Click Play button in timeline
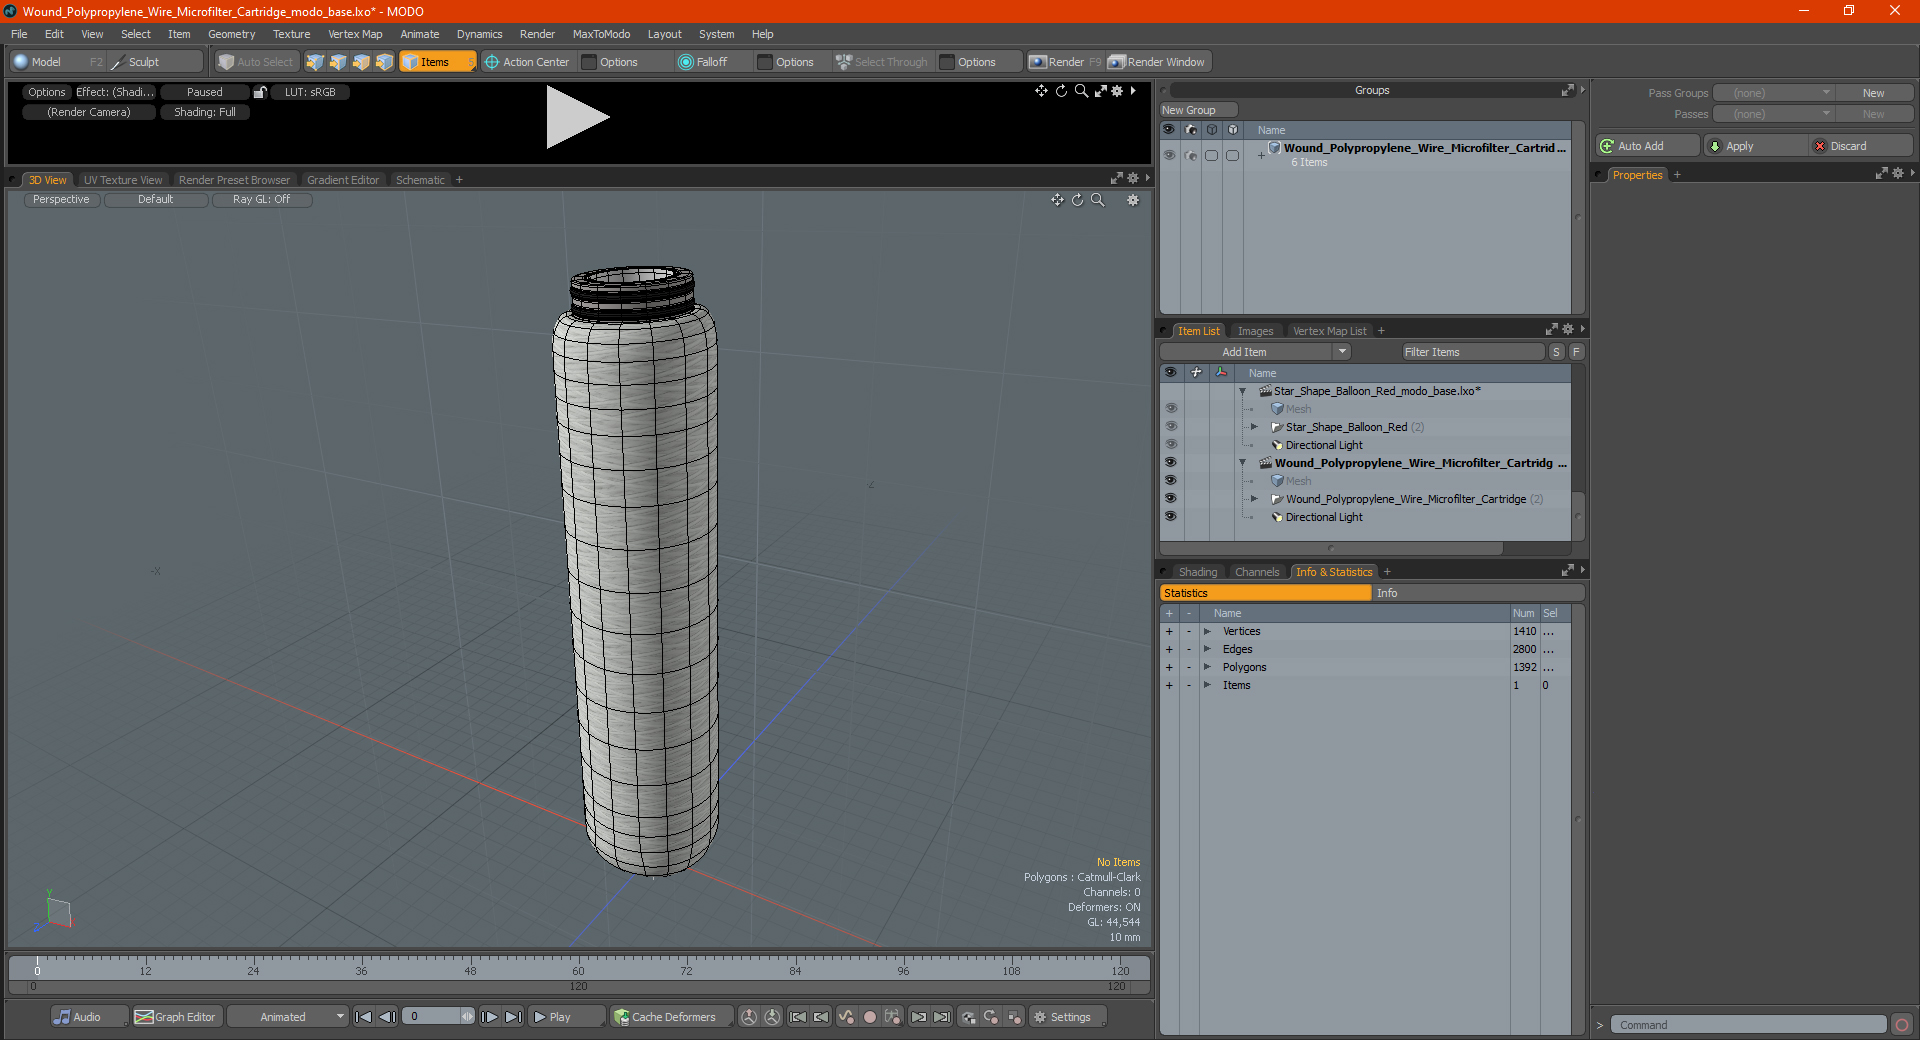The width and height of the screenshot is (1920, 1040). point(566,1017)
